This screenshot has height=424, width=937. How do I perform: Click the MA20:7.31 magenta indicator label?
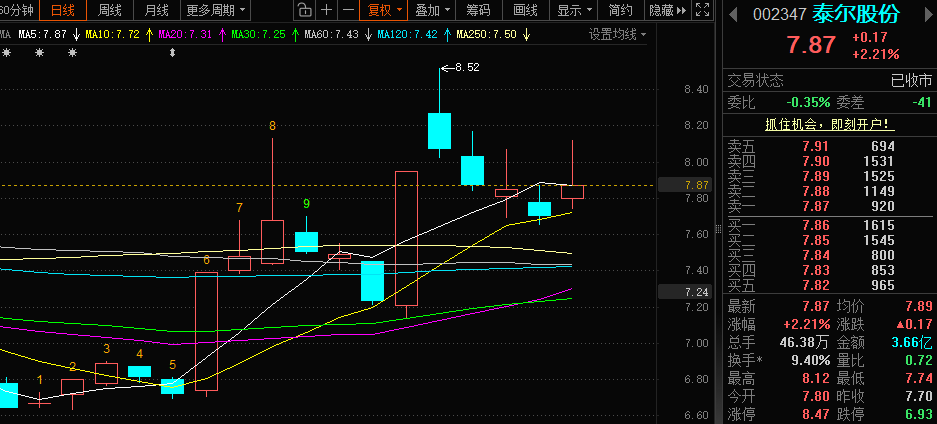point(185,35)
